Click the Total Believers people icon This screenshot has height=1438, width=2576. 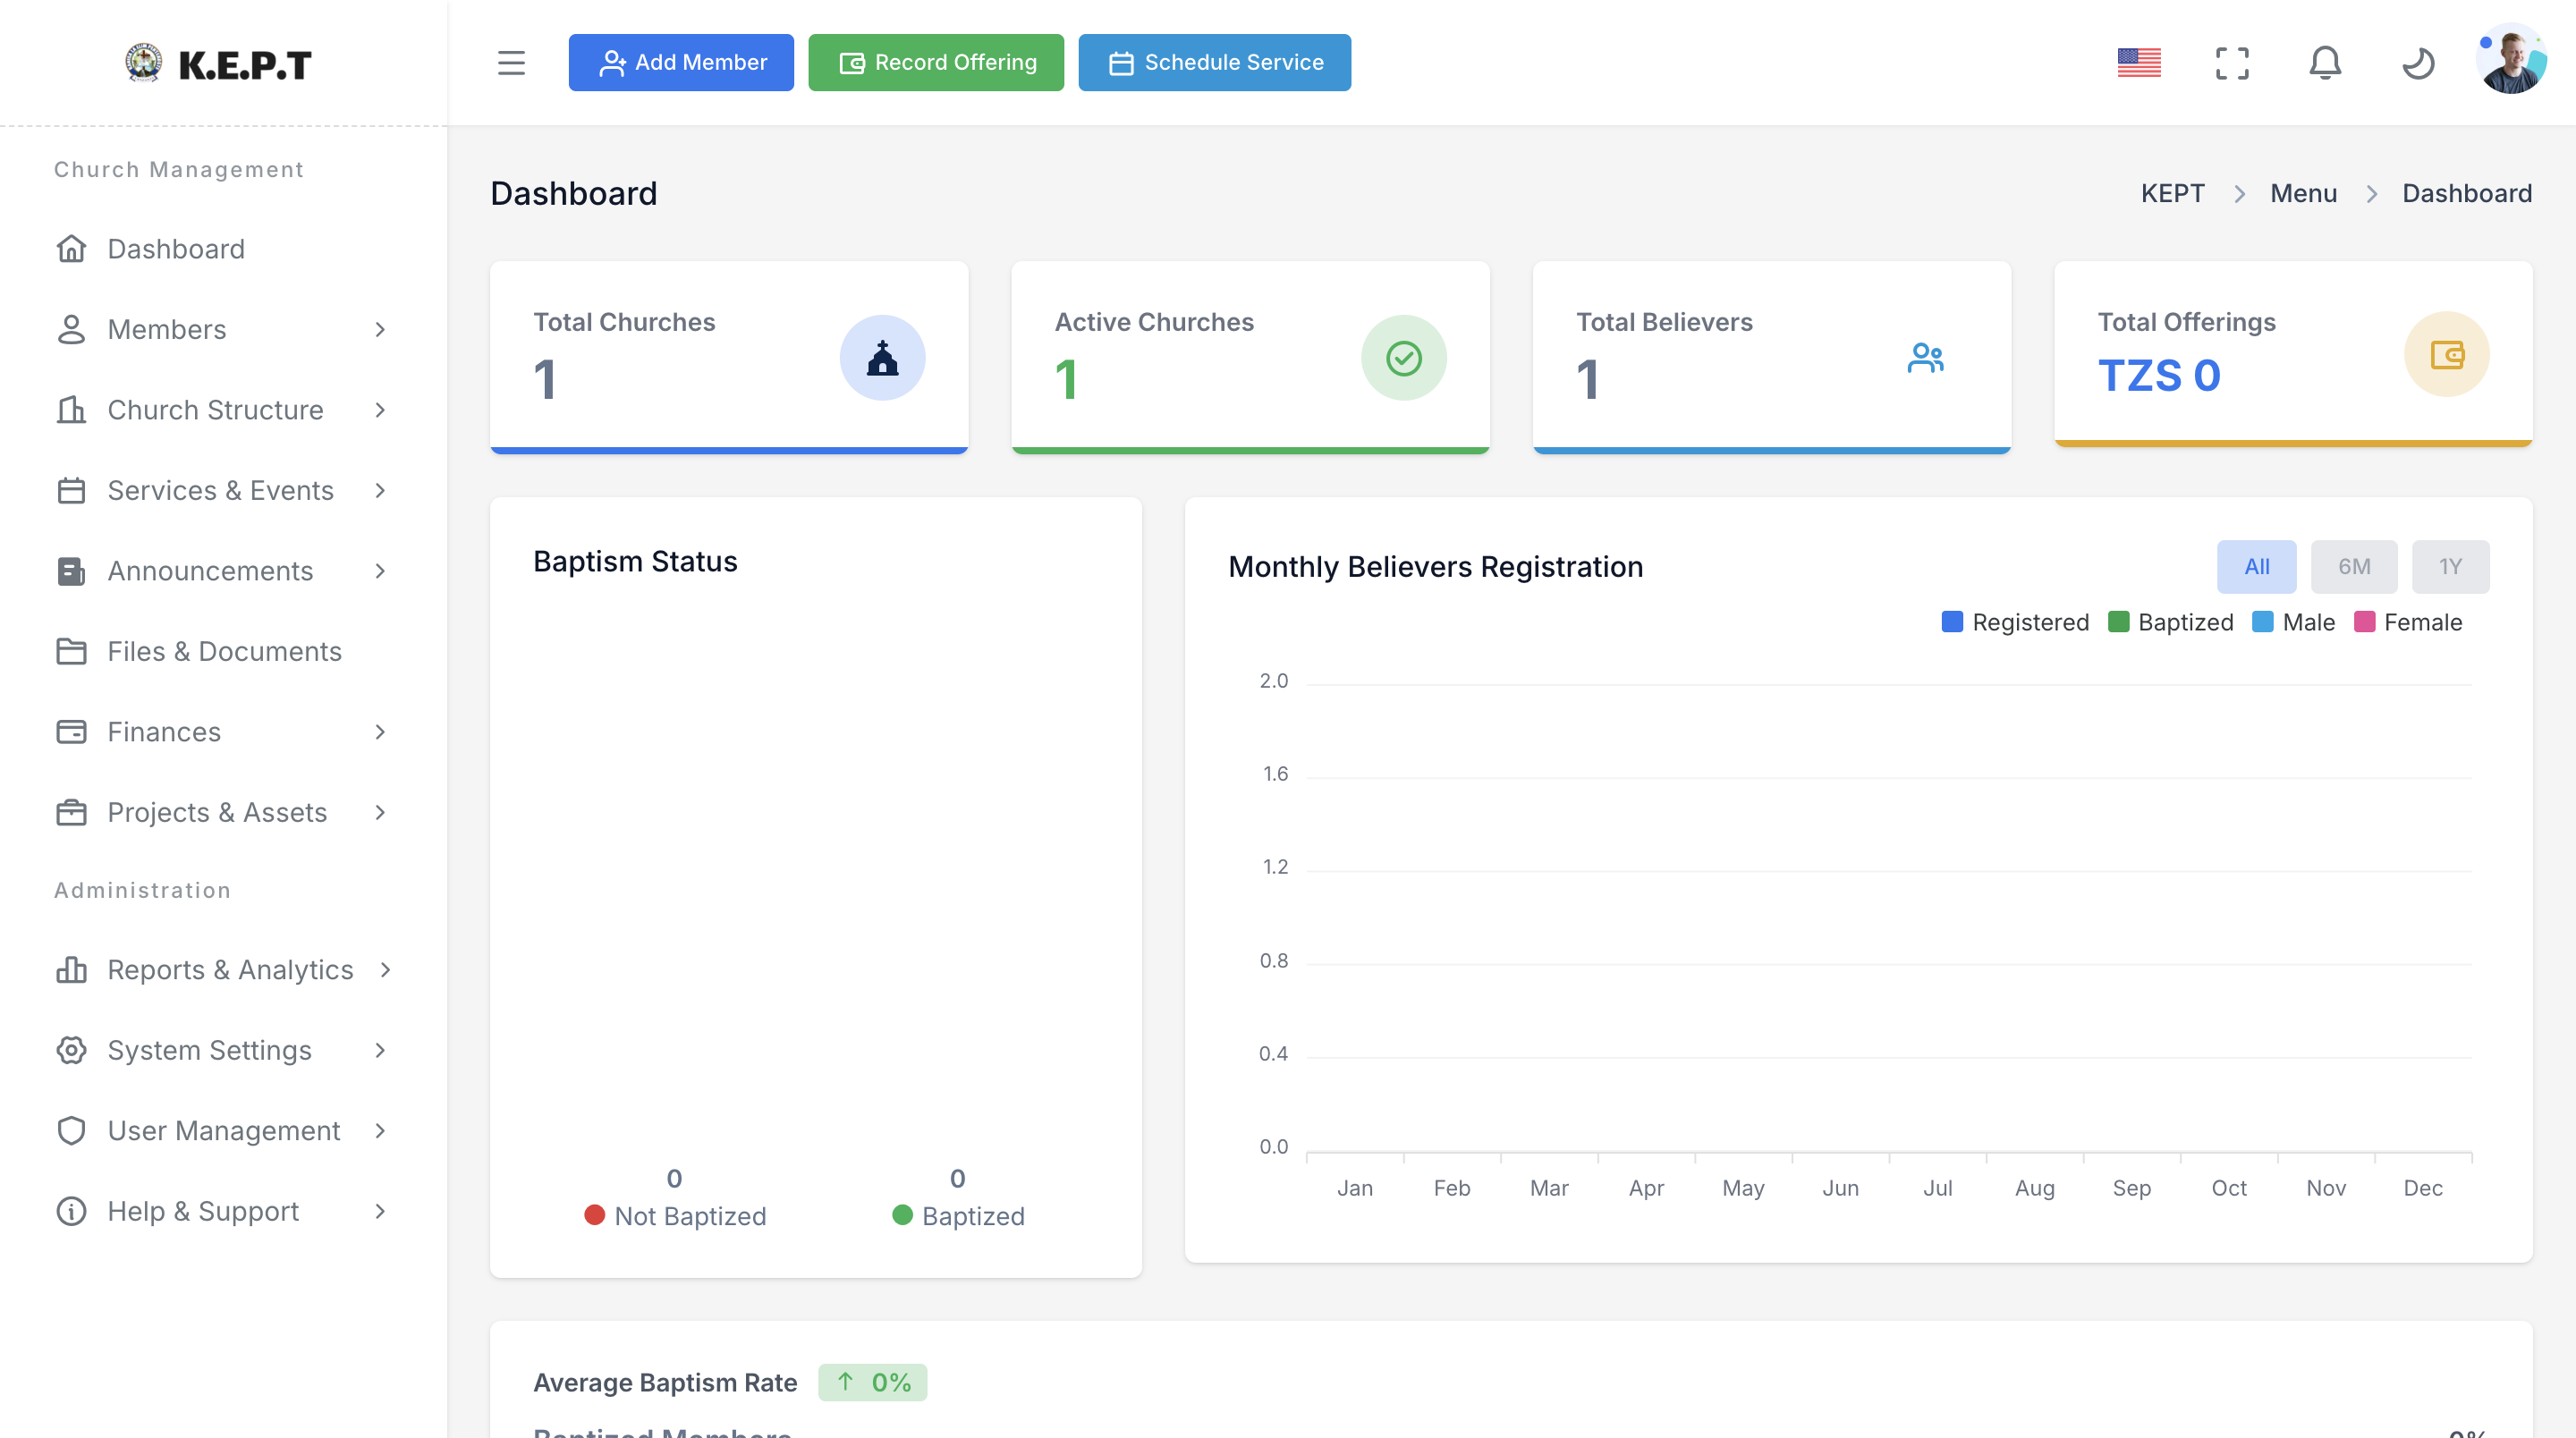pos(1925,357)
